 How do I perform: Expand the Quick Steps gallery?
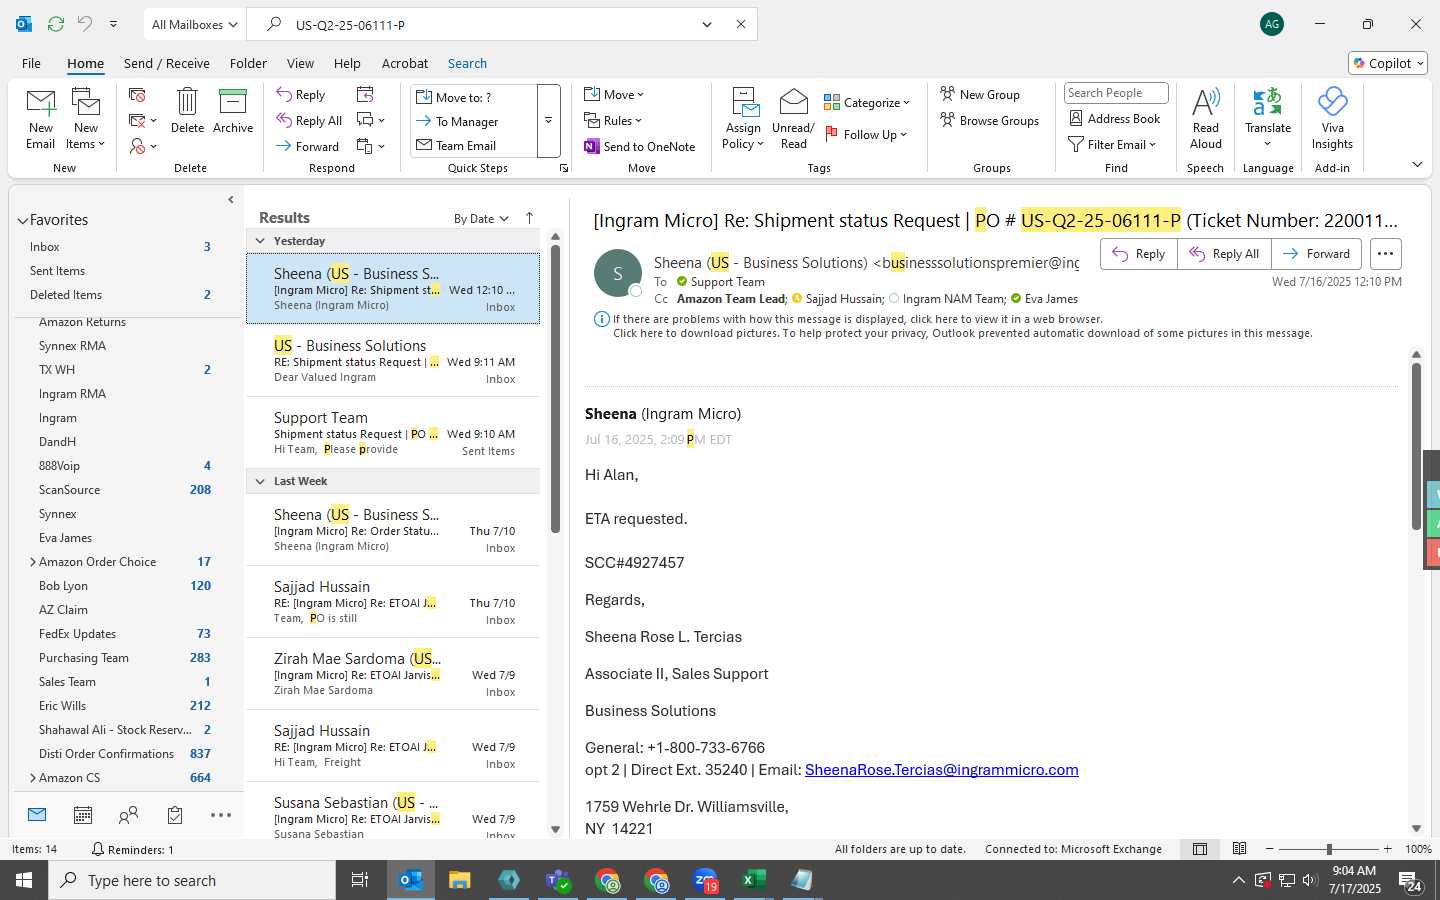[549, 121]
